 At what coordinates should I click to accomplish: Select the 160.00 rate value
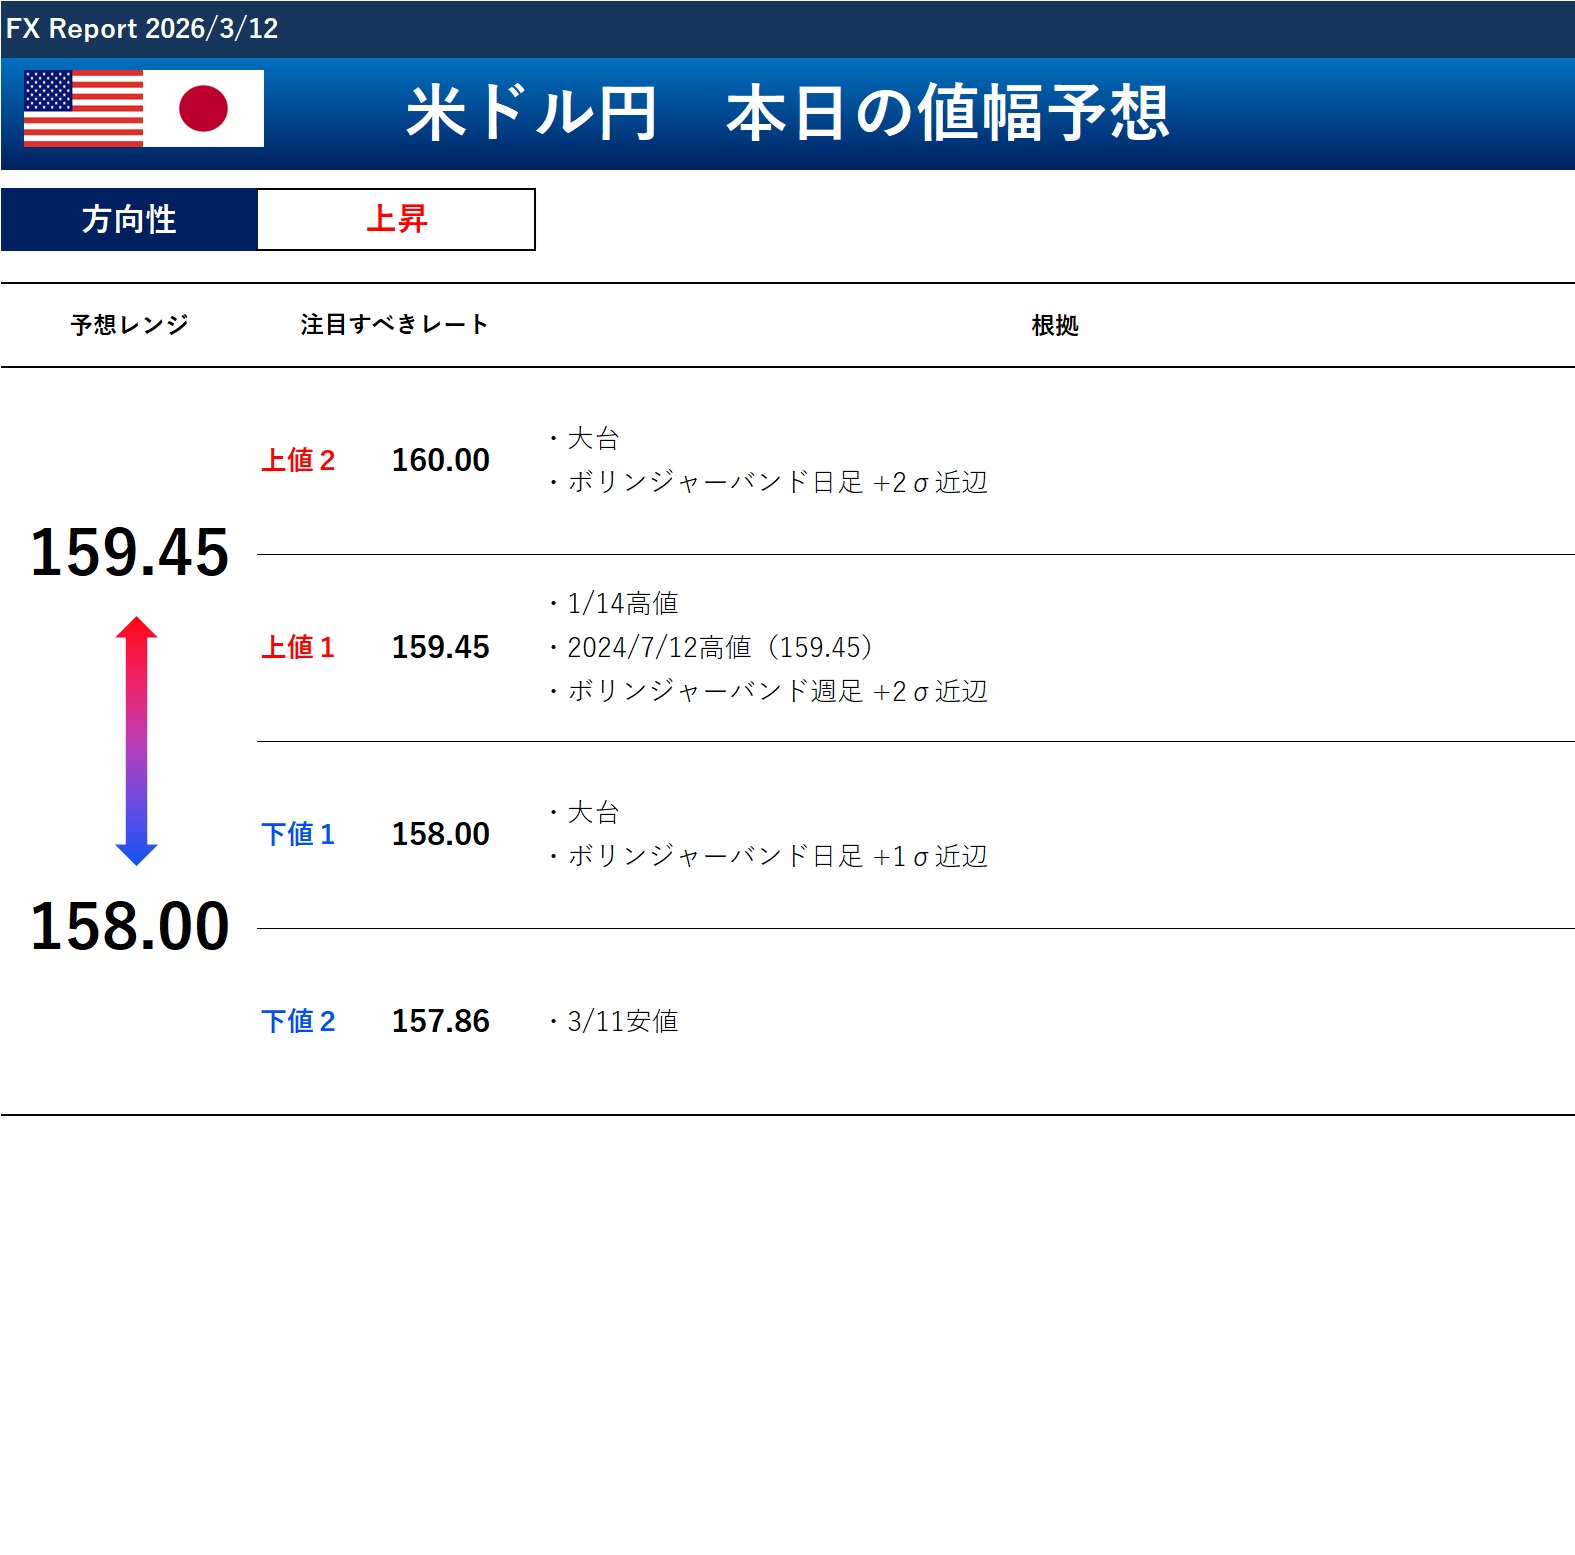440,460
